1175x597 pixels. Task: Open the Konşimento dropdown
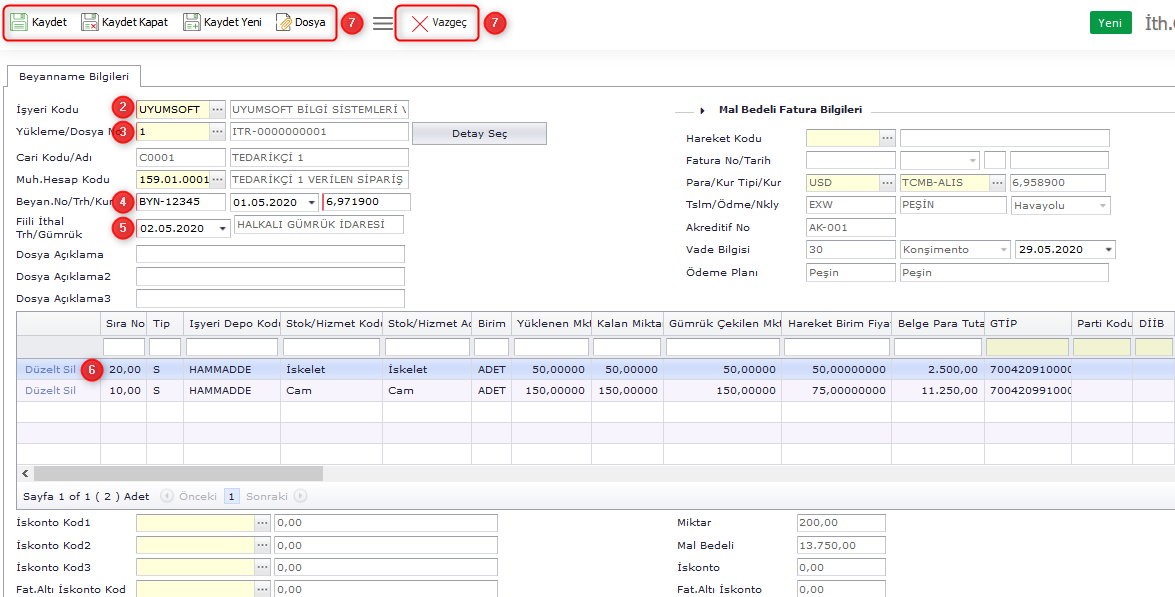point(1002,250)
